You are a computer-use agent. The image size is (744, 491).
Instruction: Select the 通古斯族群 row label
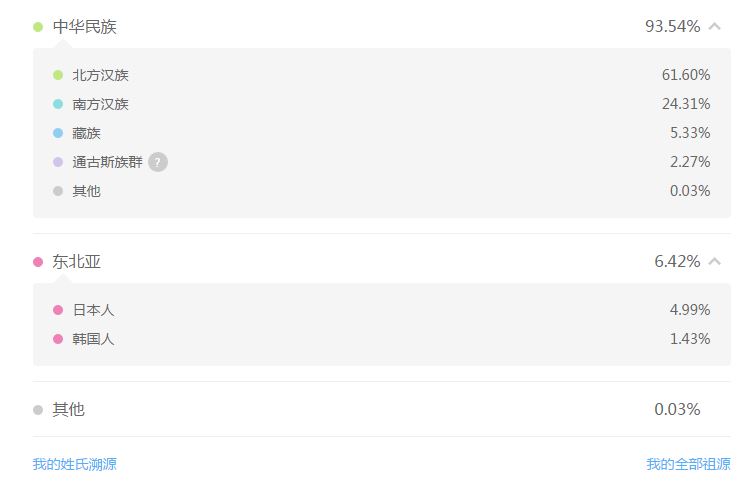107,162
